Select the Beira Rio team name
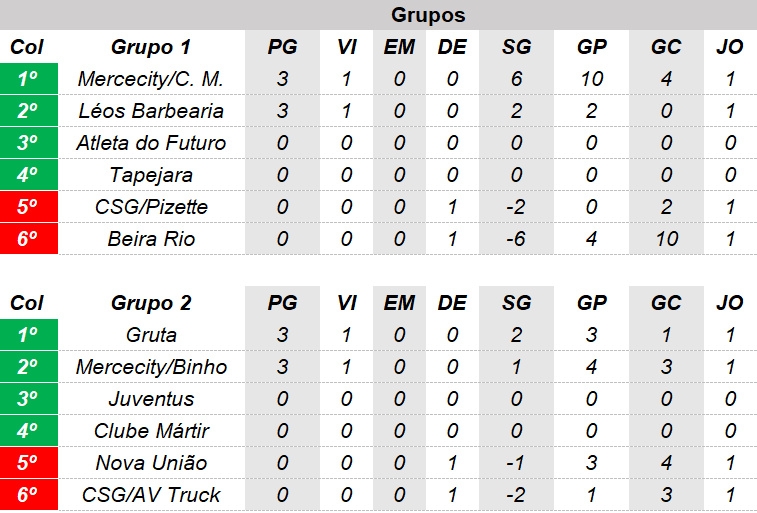The height and width of the screenshot is (513, 757). pyautogui.click(x=151, y=238)
